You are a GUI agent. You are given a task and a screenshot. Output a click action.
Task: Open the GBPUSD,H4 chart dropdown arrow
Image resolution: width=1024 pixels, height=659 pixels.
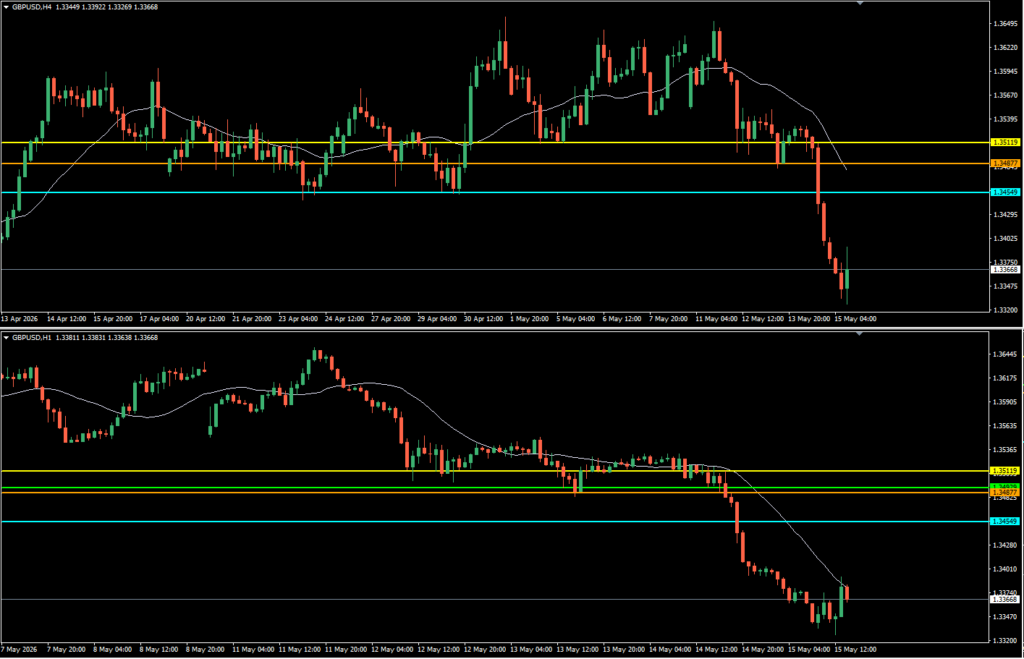7,7
